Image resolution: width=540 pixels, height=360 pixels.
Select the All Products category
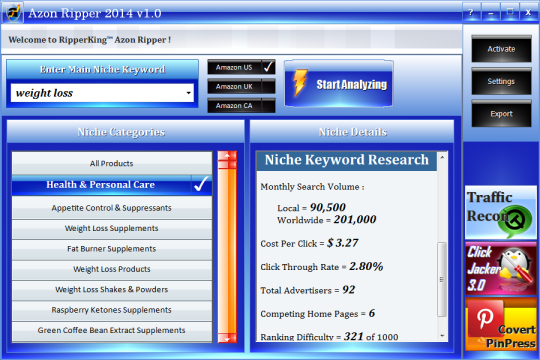point(112,163)
